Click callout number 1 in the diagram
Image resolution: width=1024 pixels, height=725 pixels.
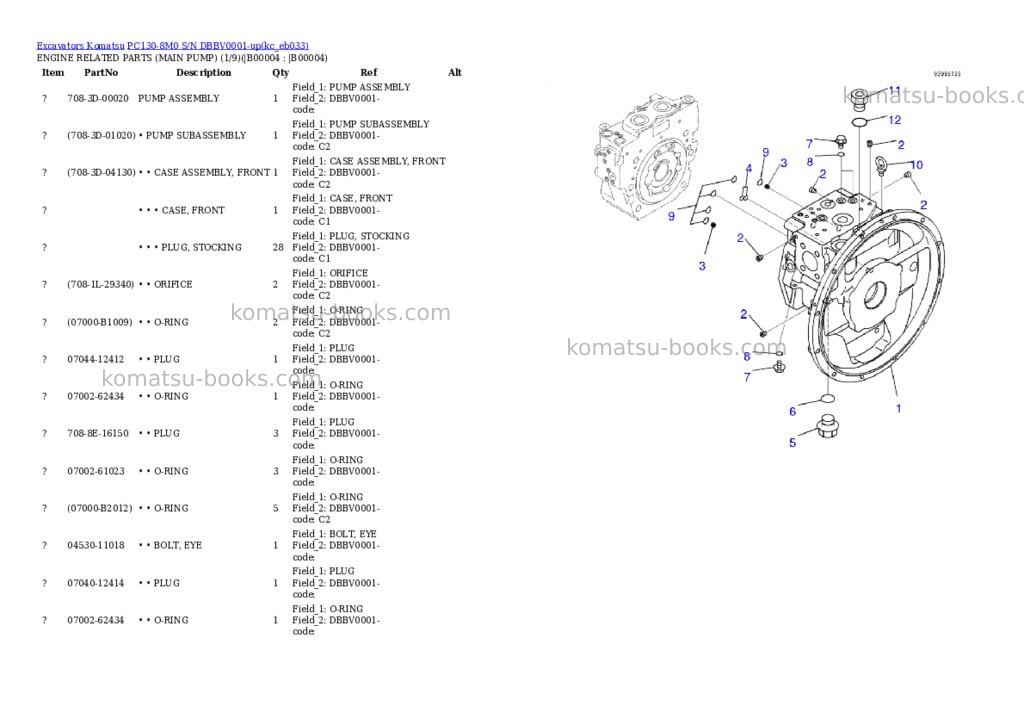[899, 409]
